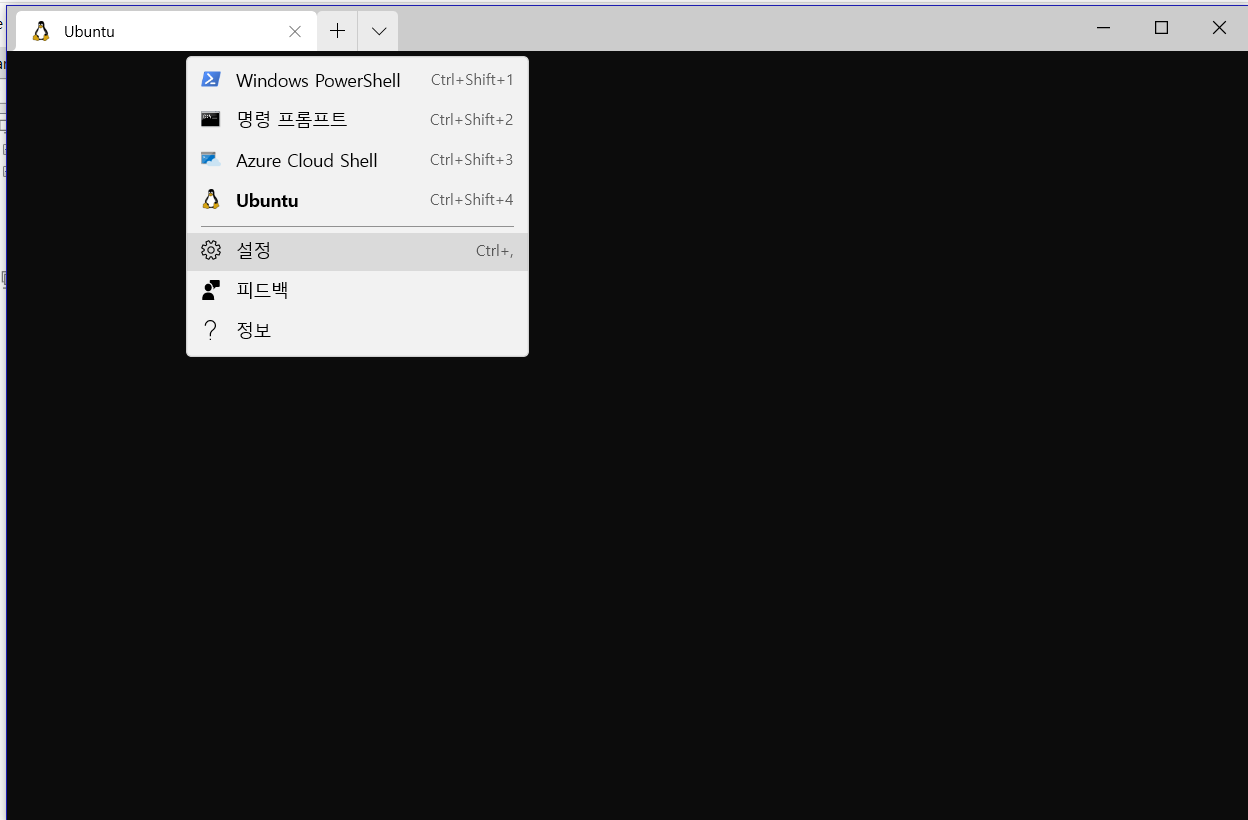This screenshot has width=1248, height=820.
Task: Add a new tab with the plus button
Action: (x=337, y=31)
